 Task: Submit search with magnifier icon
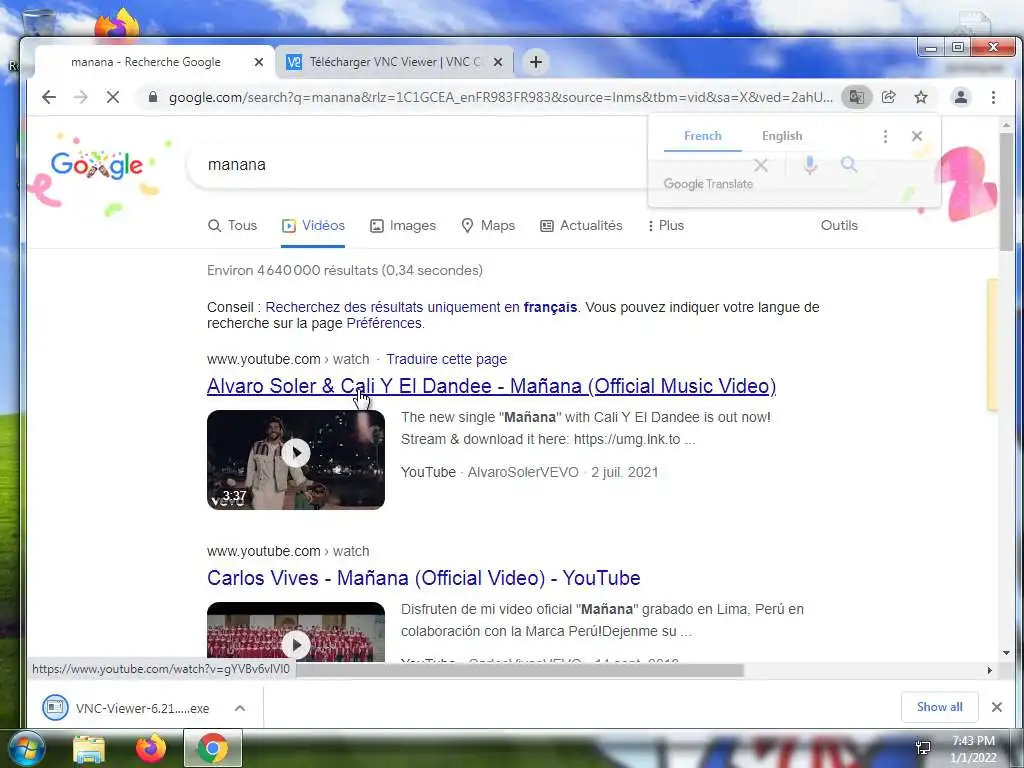pyautogui.click(x=848, y=165)
